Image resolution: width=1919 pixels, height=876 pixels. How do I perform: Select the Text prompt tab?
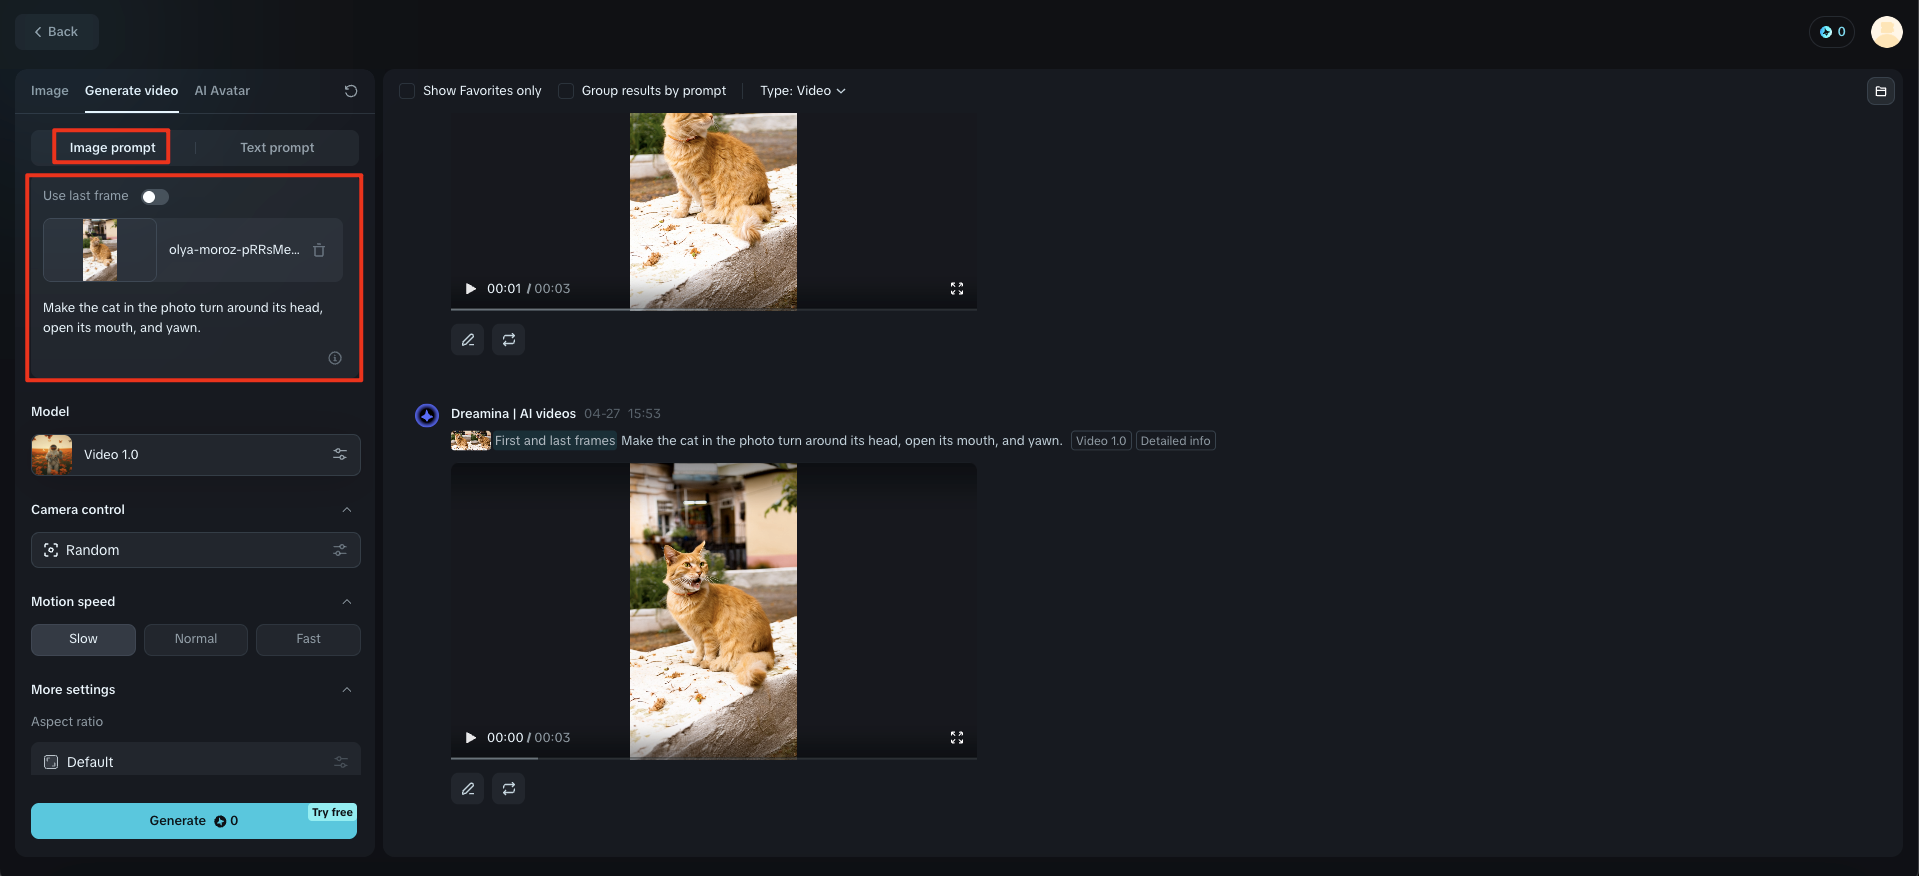(x=277, y=148)
